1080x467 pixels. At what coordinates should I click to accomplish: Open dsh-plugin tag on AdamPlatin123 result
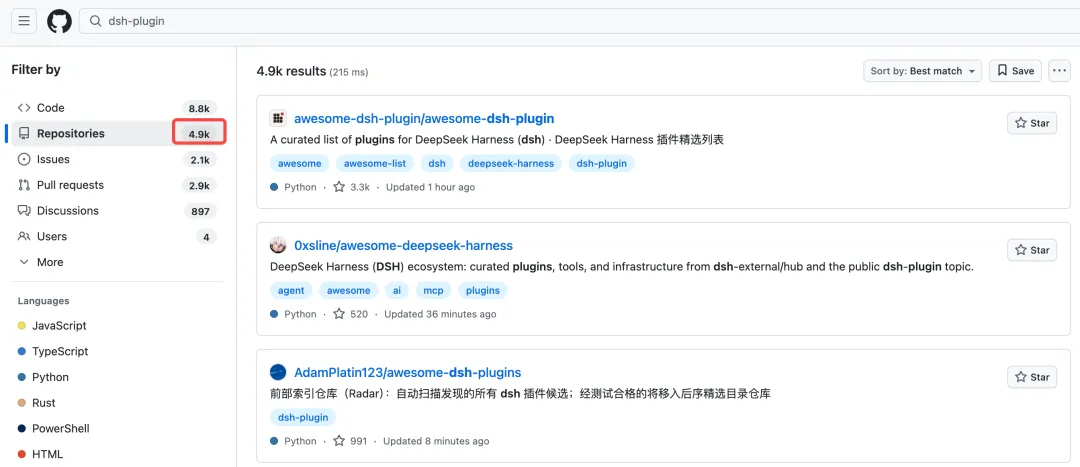[x=303, y=417]
